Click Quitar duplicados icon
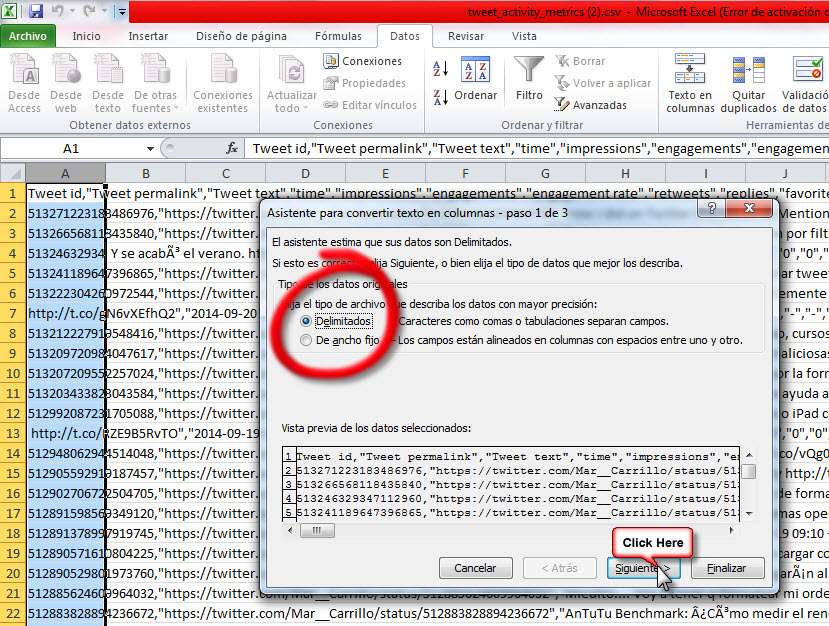 [749, 82]
